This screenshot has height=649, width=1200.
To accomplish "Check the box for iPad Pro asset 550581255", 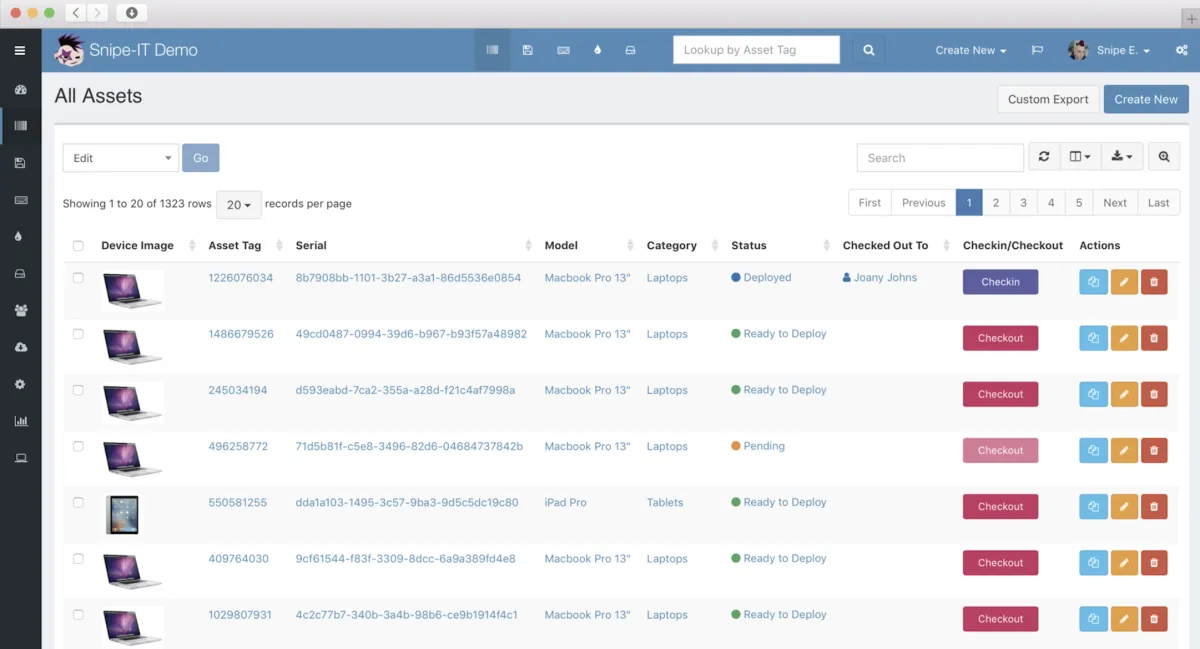I will (x=78, y=502).
